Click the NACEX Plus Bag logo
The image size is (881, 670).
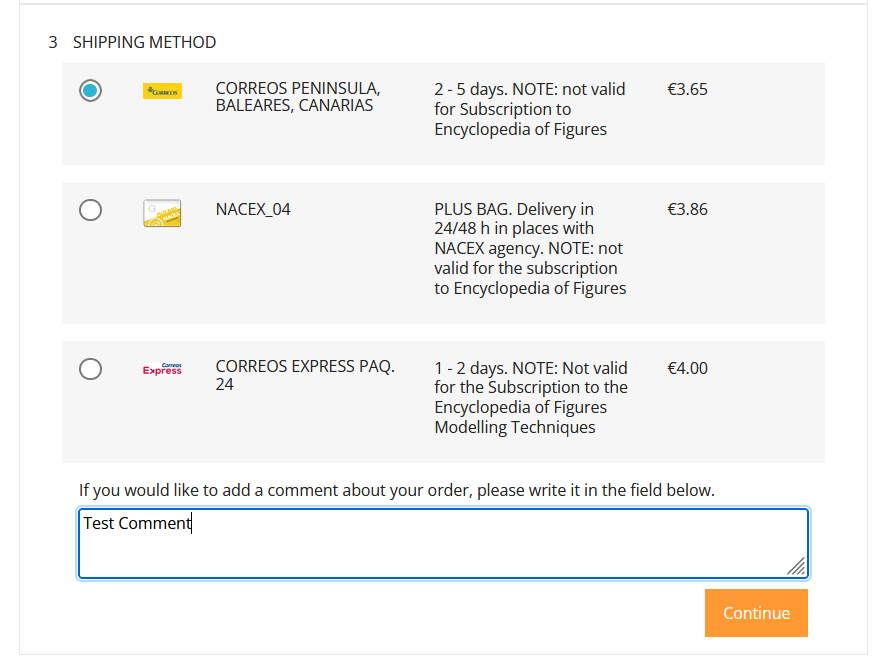[162, 213]
